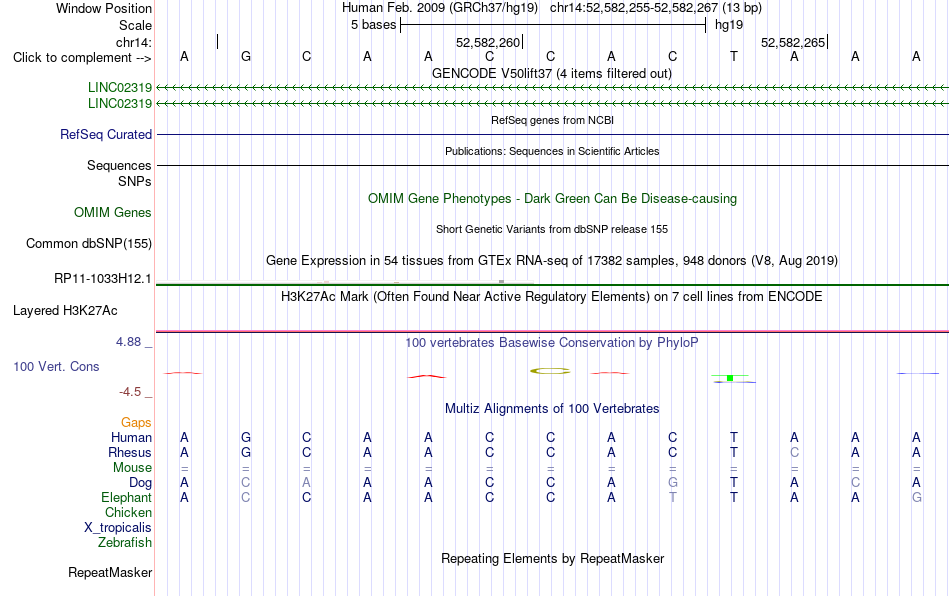Click the Sequences track label

point(119,165)
